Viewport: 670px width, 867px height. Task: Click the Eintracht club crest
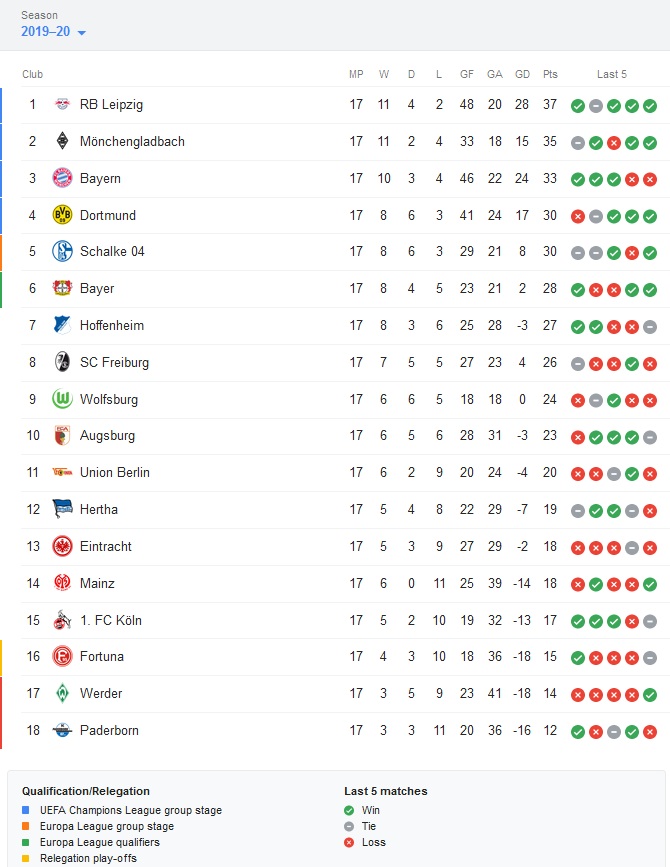62,546
